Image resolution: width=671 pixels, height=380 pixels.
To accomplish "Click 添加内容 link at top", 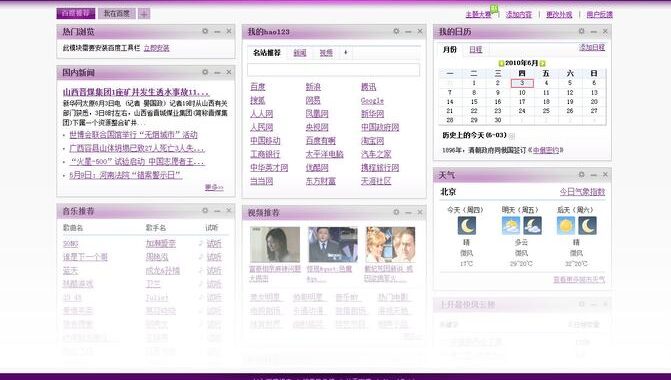I will 519,15.
